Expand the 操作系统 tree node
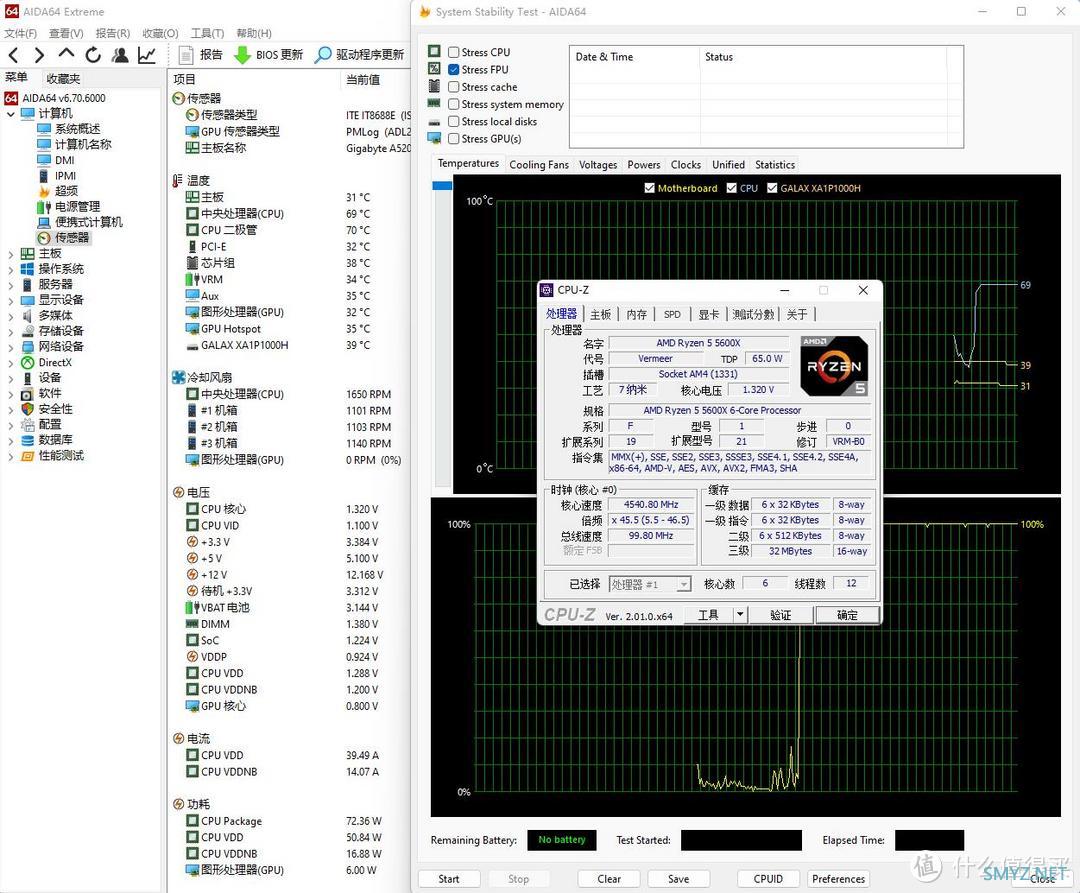Screen dimensions: 1080x893 (x=10, y=270)
